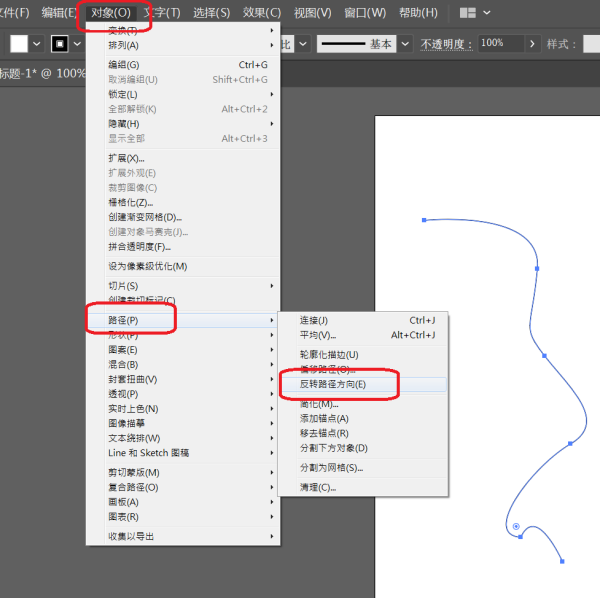
Task: Select 排列(A) submenu
Action: click(183, 45)
